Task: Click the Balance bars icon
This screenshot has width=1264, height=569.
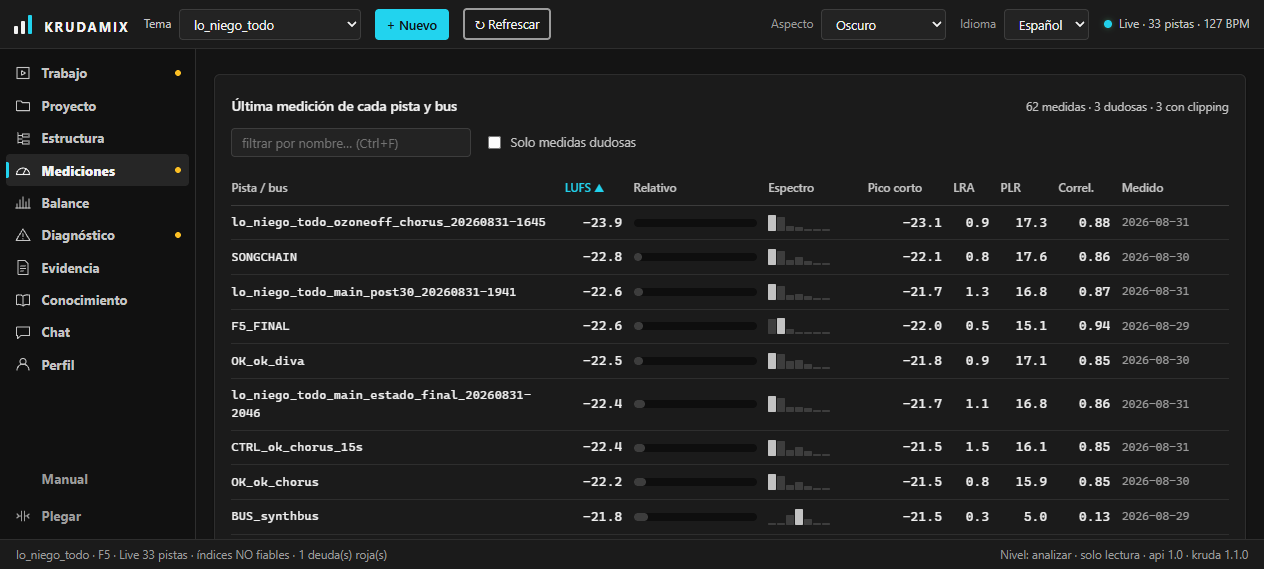Action: pos(23,203)
